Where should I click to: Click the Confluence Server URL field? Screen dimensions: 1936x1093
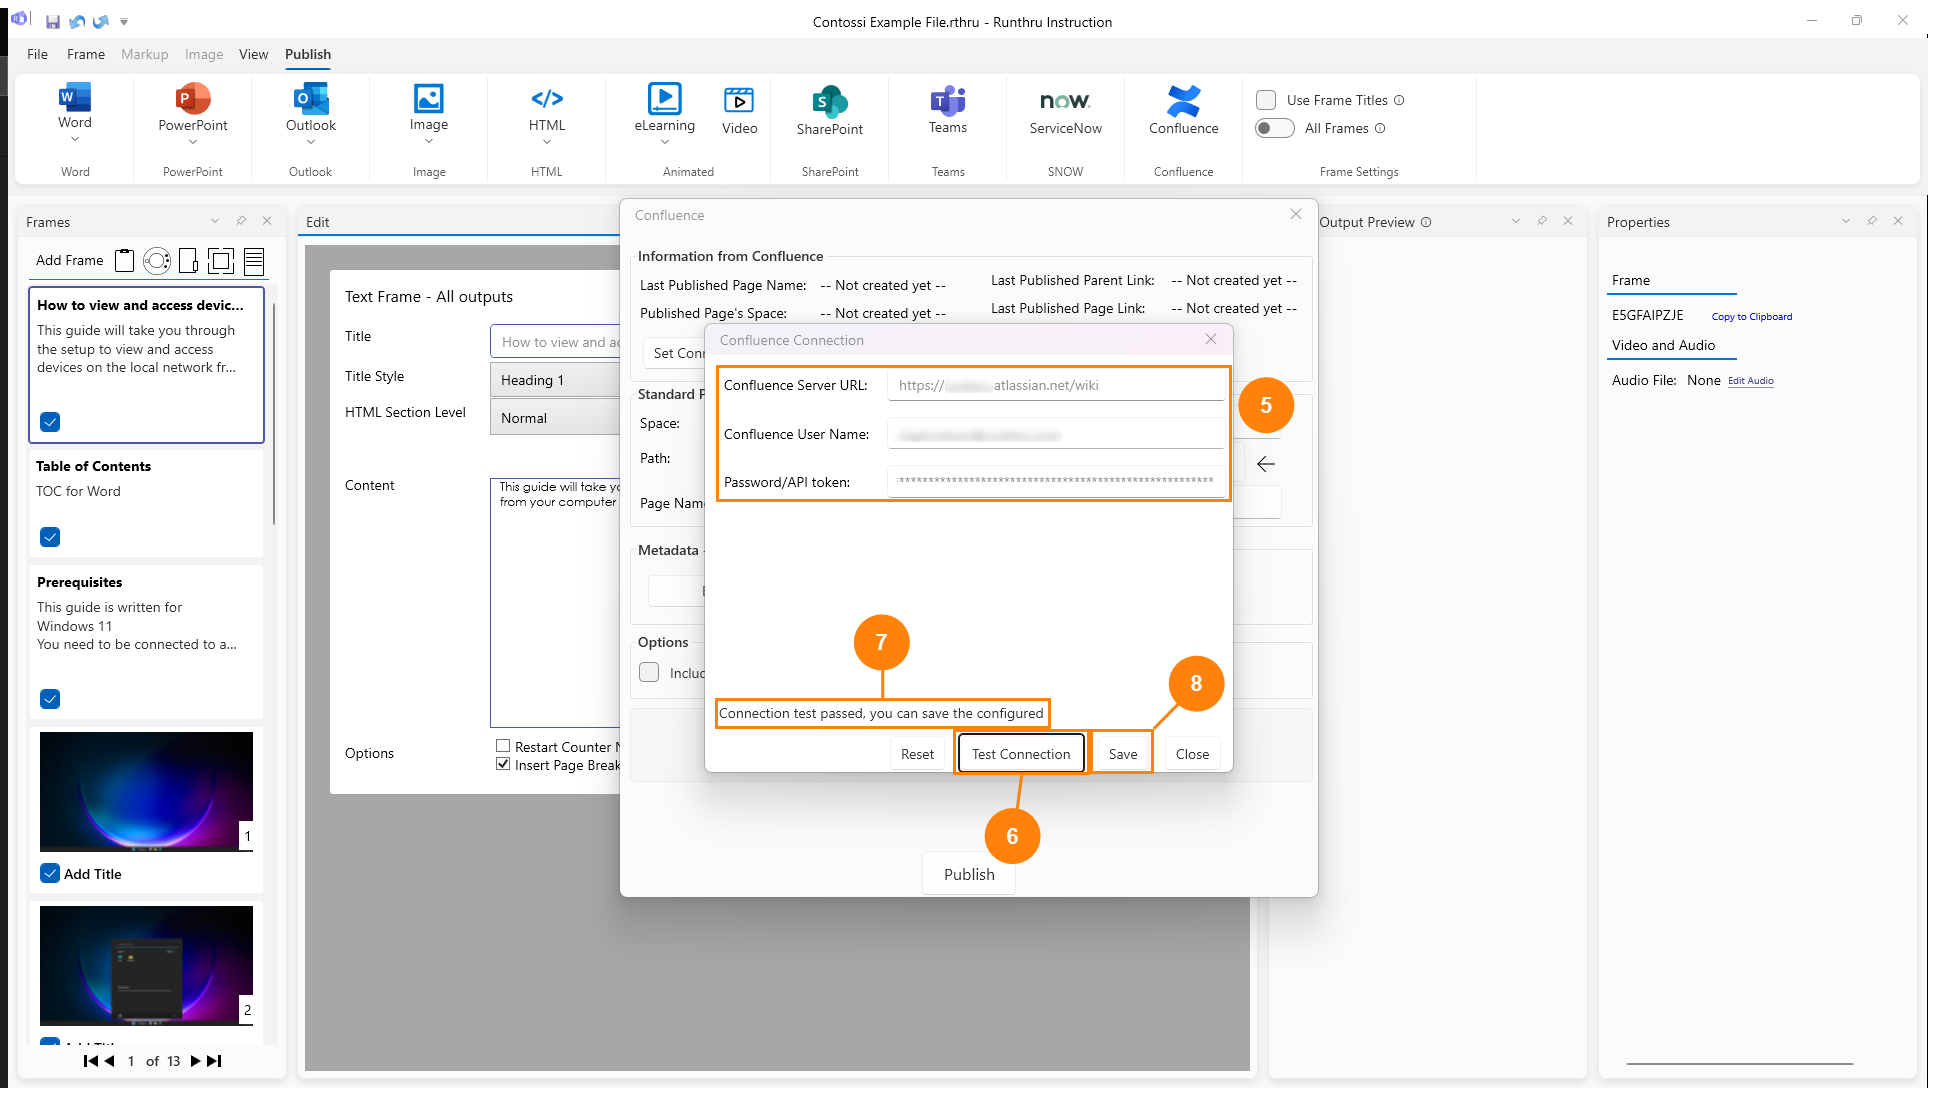pyautogui.click(x=1055, y=386)
